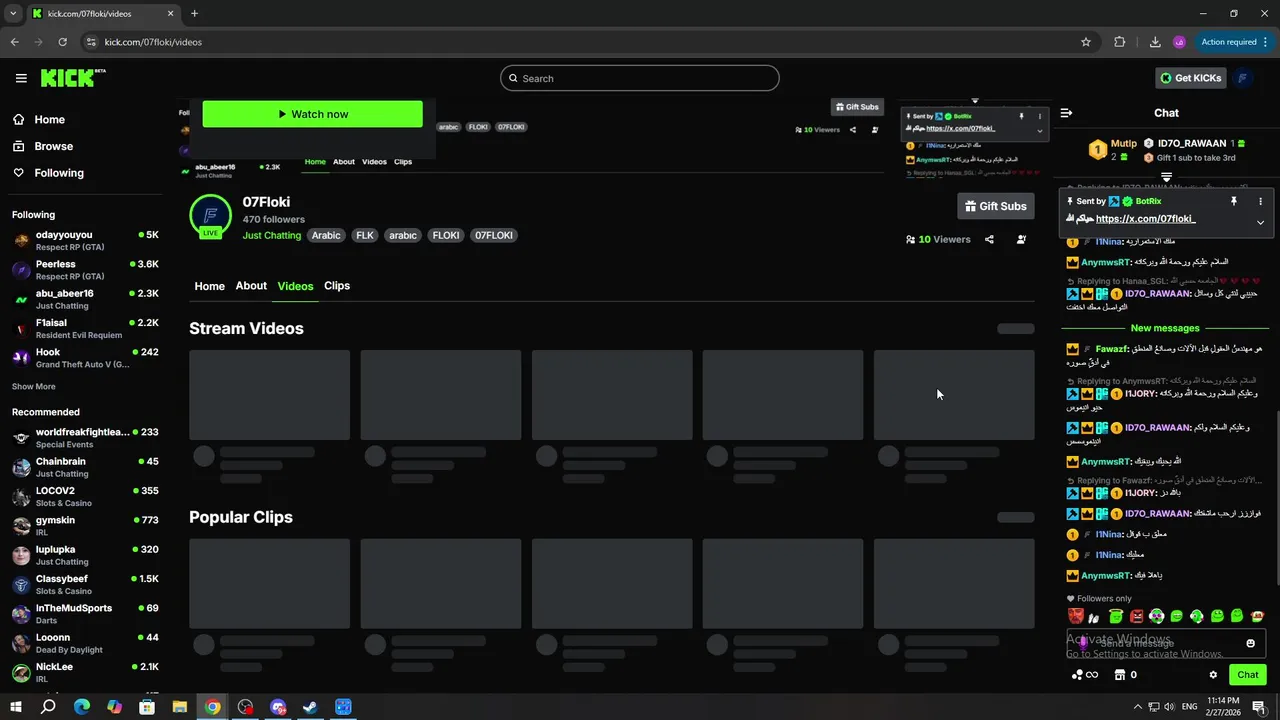Image resolution: width=1280 pixels, height=720 pixels.
Task: Expand Show more under Following
Action: pos(33,386)
